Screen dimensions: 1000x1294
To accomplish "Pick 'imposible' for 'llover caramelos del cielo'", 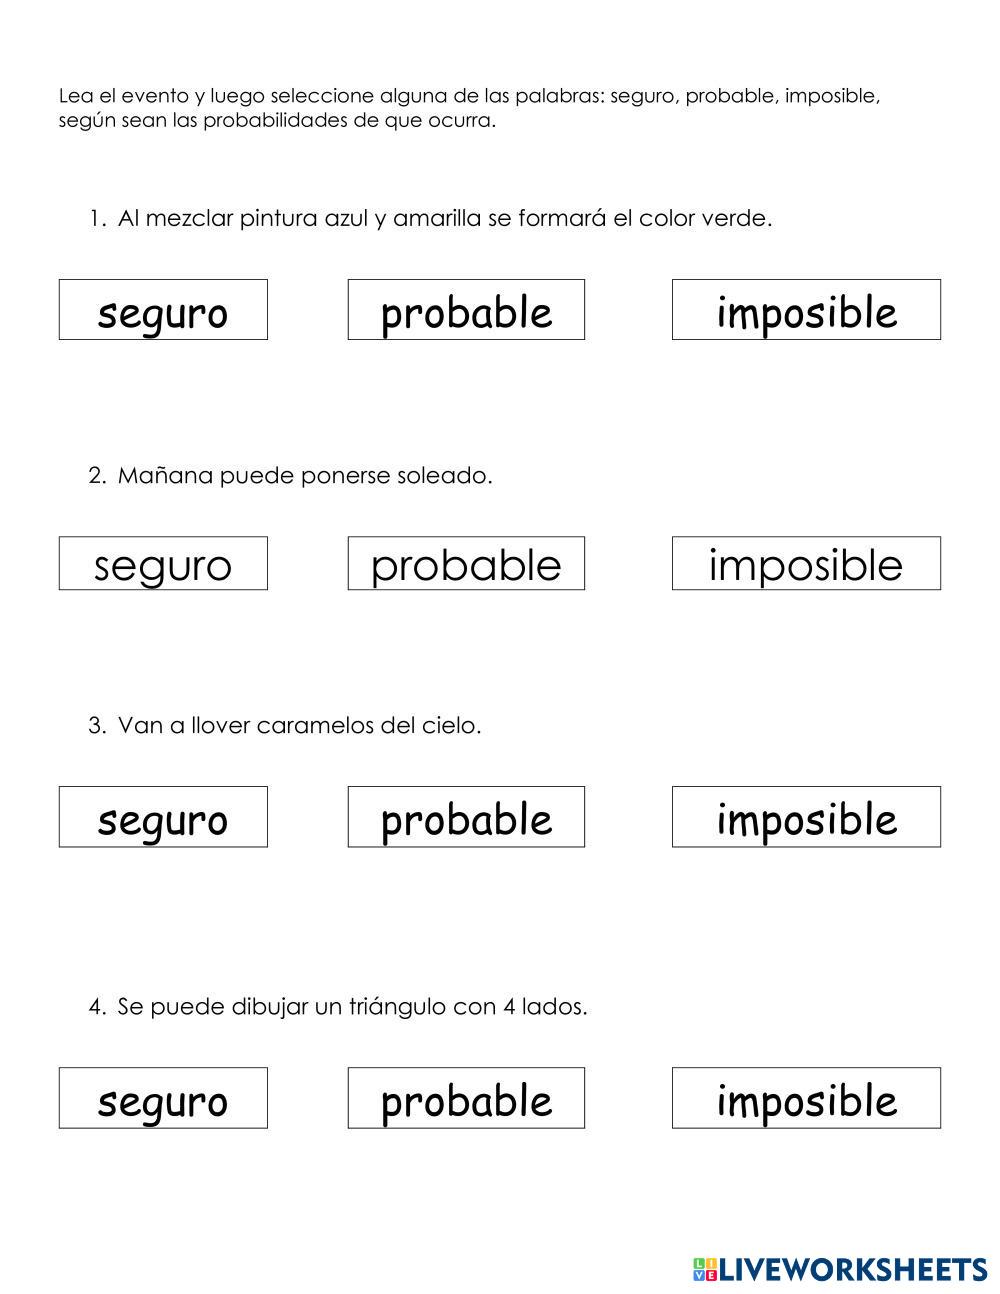I will (806, 817).
